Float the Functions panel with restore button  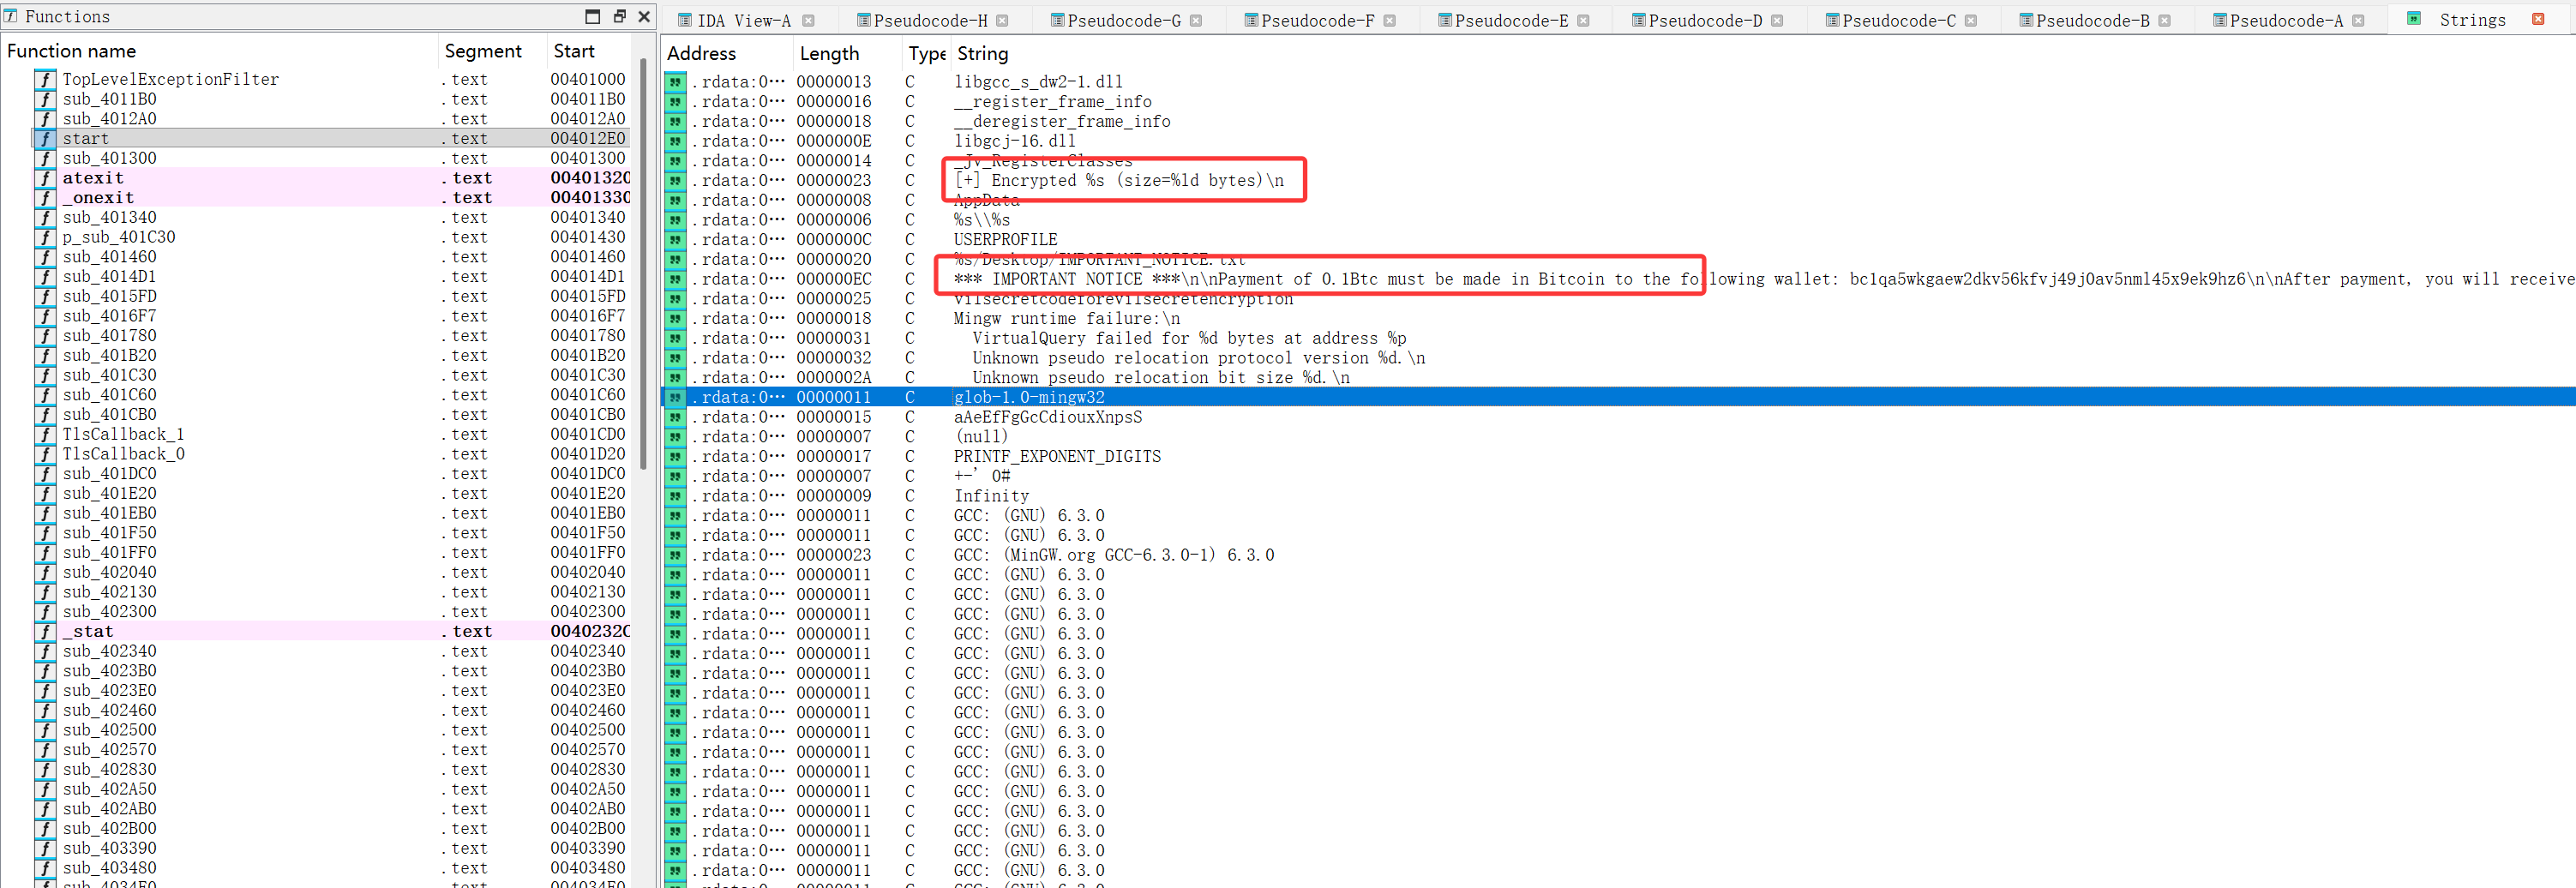coord(619,16)
